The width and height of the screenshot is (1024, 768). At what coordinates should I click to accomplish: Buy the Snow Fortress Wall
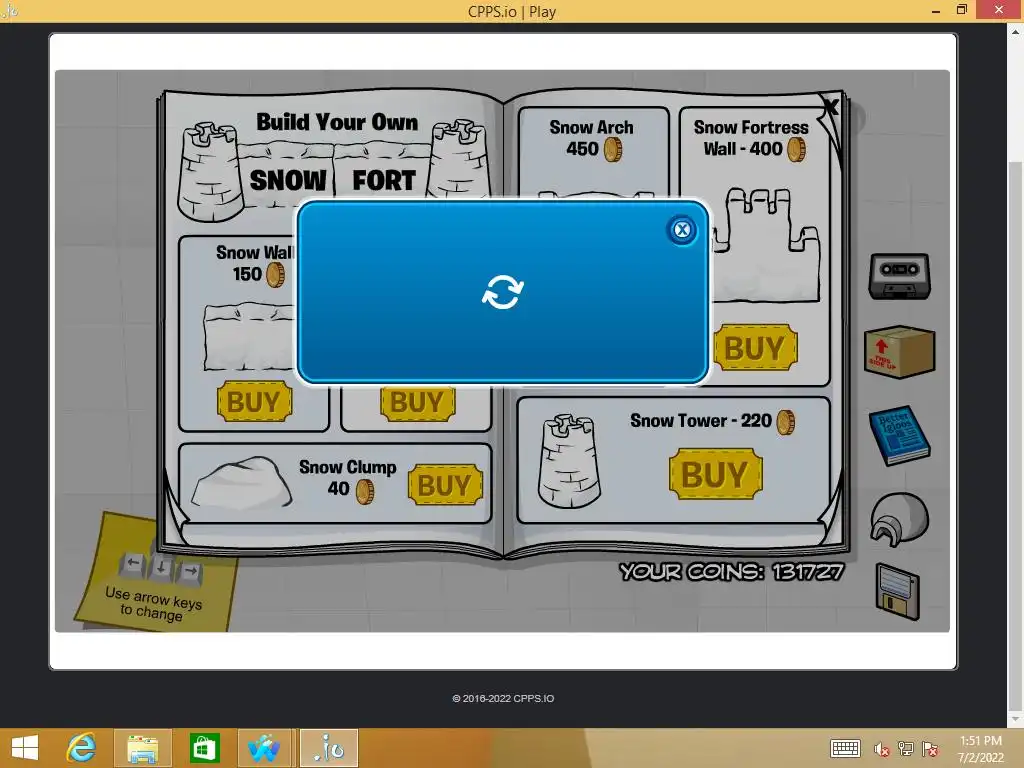pos(755,347)
